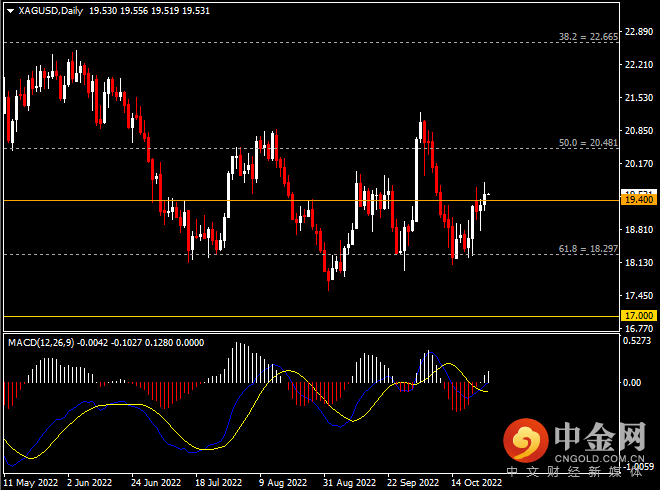
Task: Select the 16.770 price axis value
Action: click(639, 328)
